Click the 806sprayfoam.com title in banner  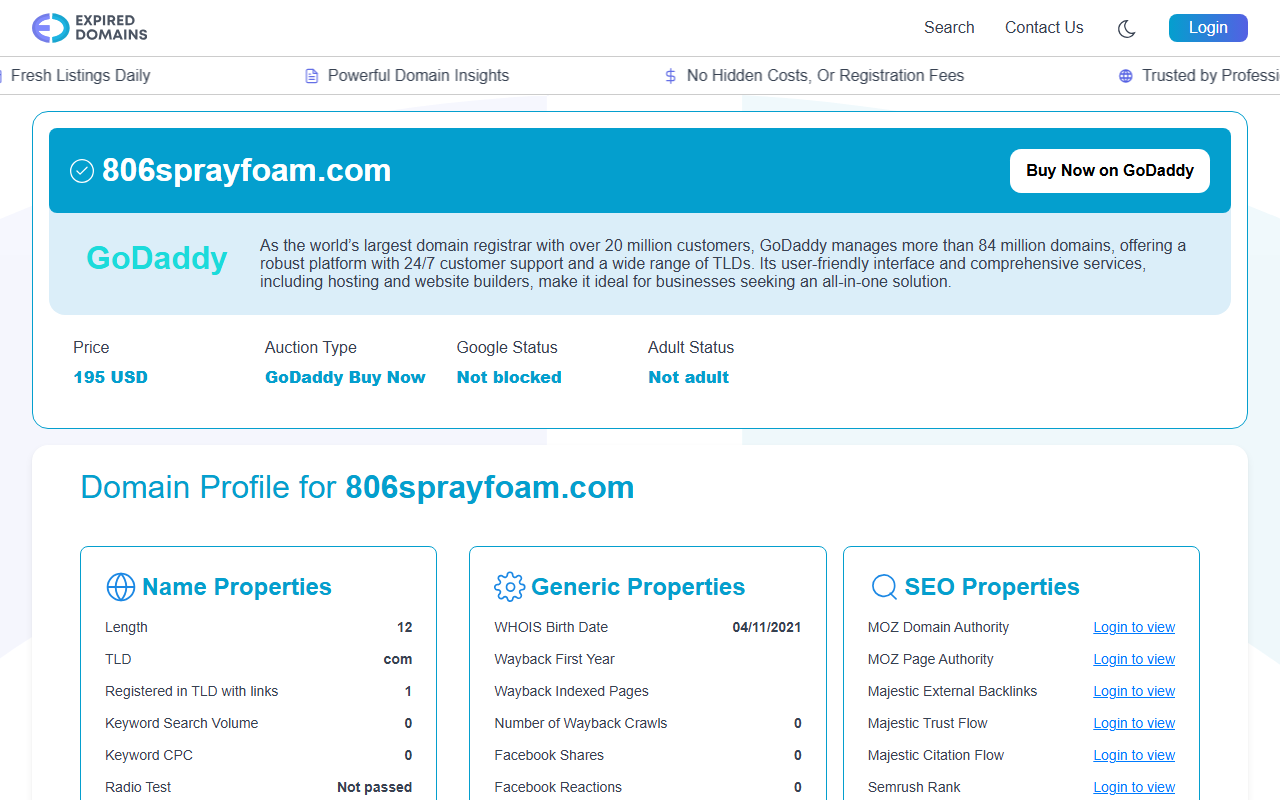246,171
